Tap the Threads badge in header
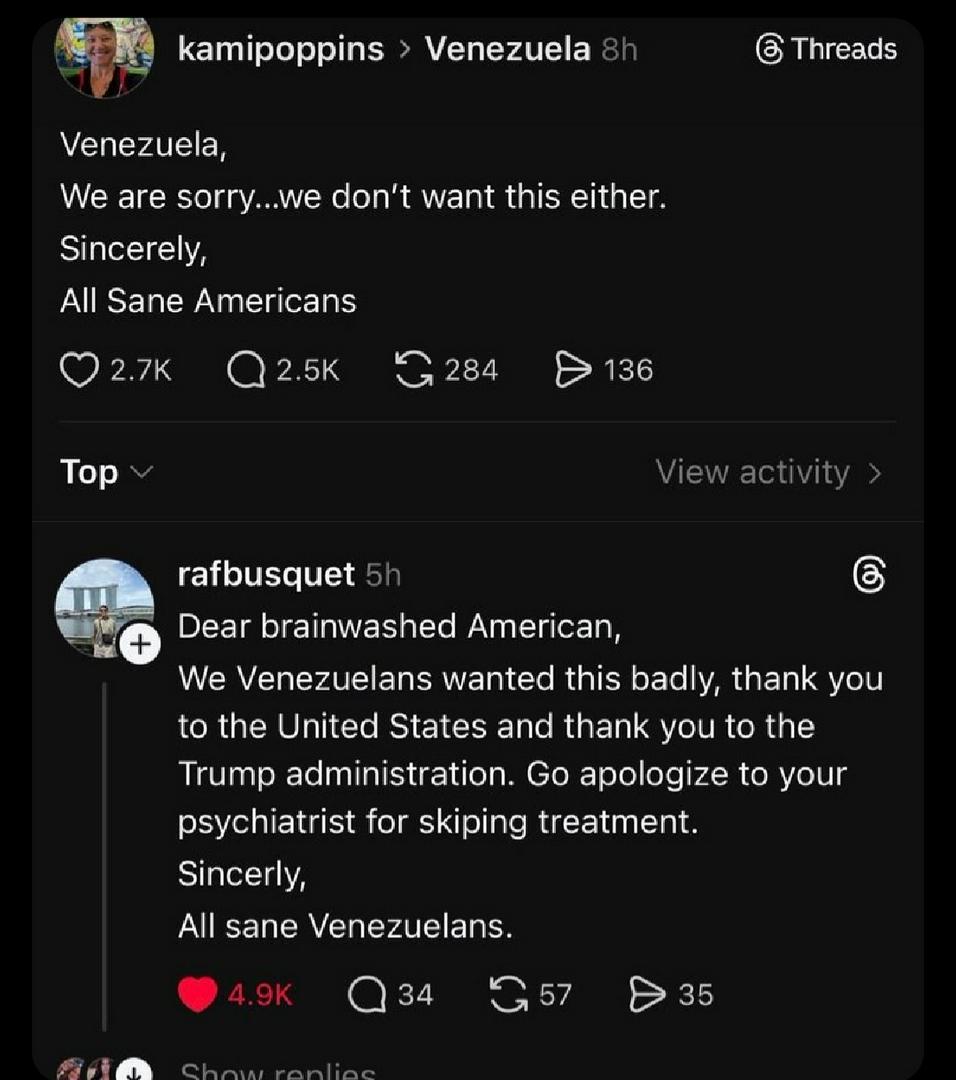956x1080 pixels. [827, 49]
